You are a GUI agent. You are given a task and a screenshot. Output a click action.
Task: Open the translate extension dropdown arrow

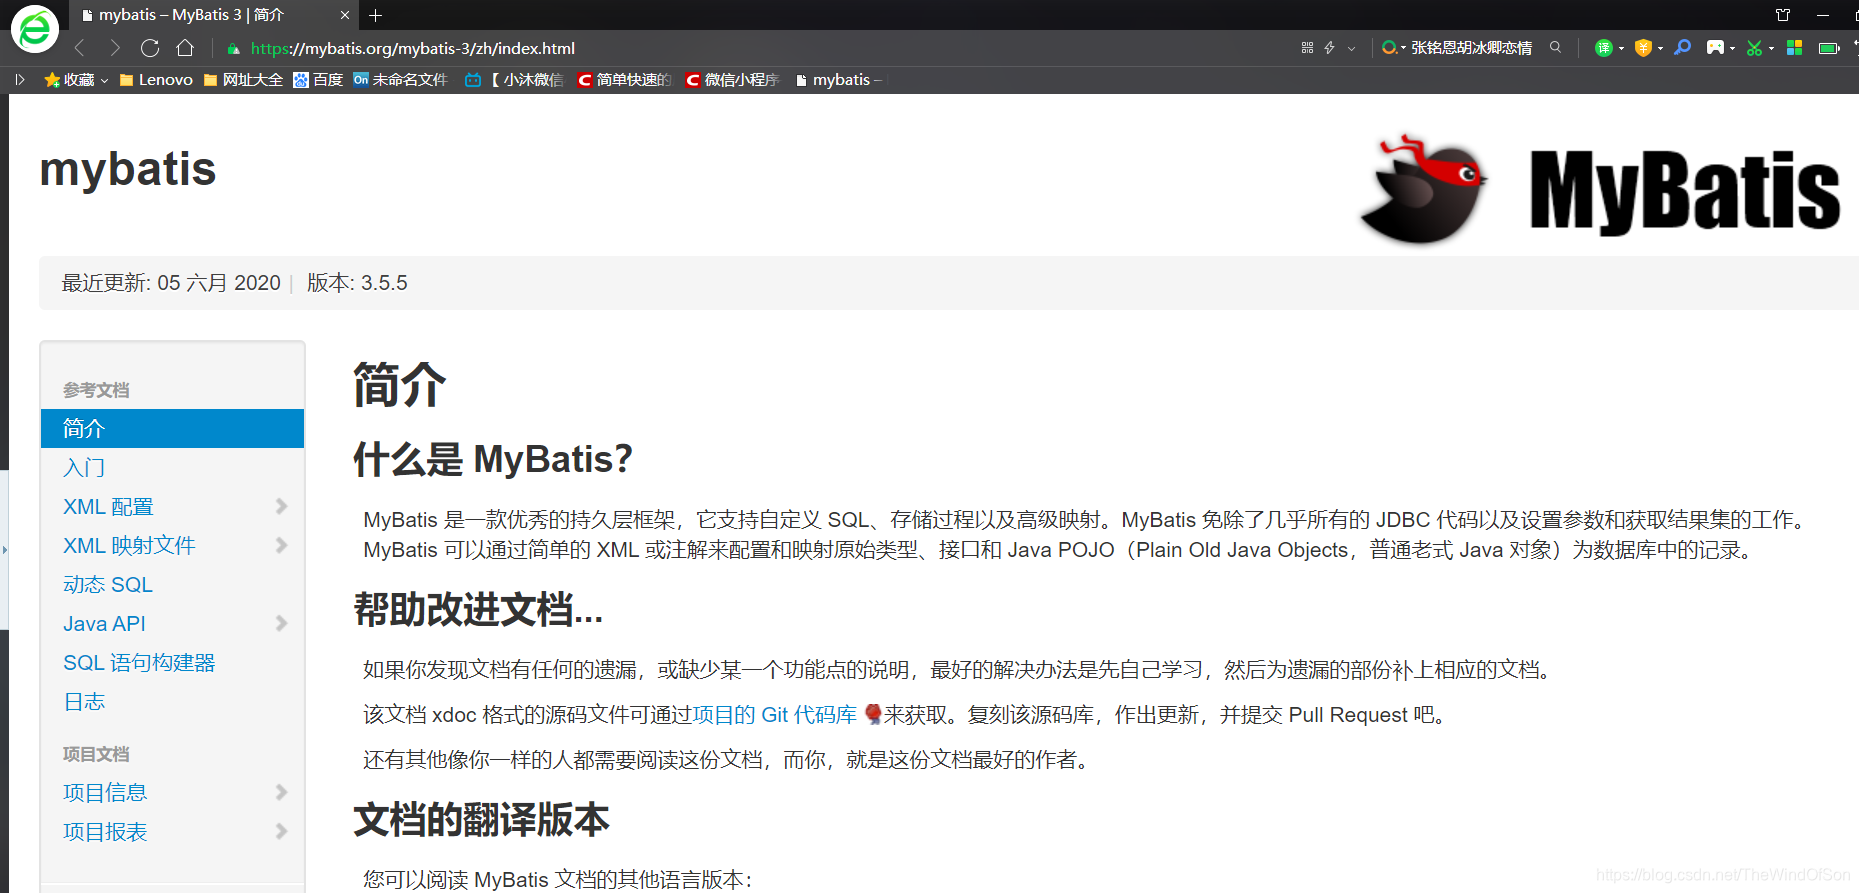click(1621, 48)
